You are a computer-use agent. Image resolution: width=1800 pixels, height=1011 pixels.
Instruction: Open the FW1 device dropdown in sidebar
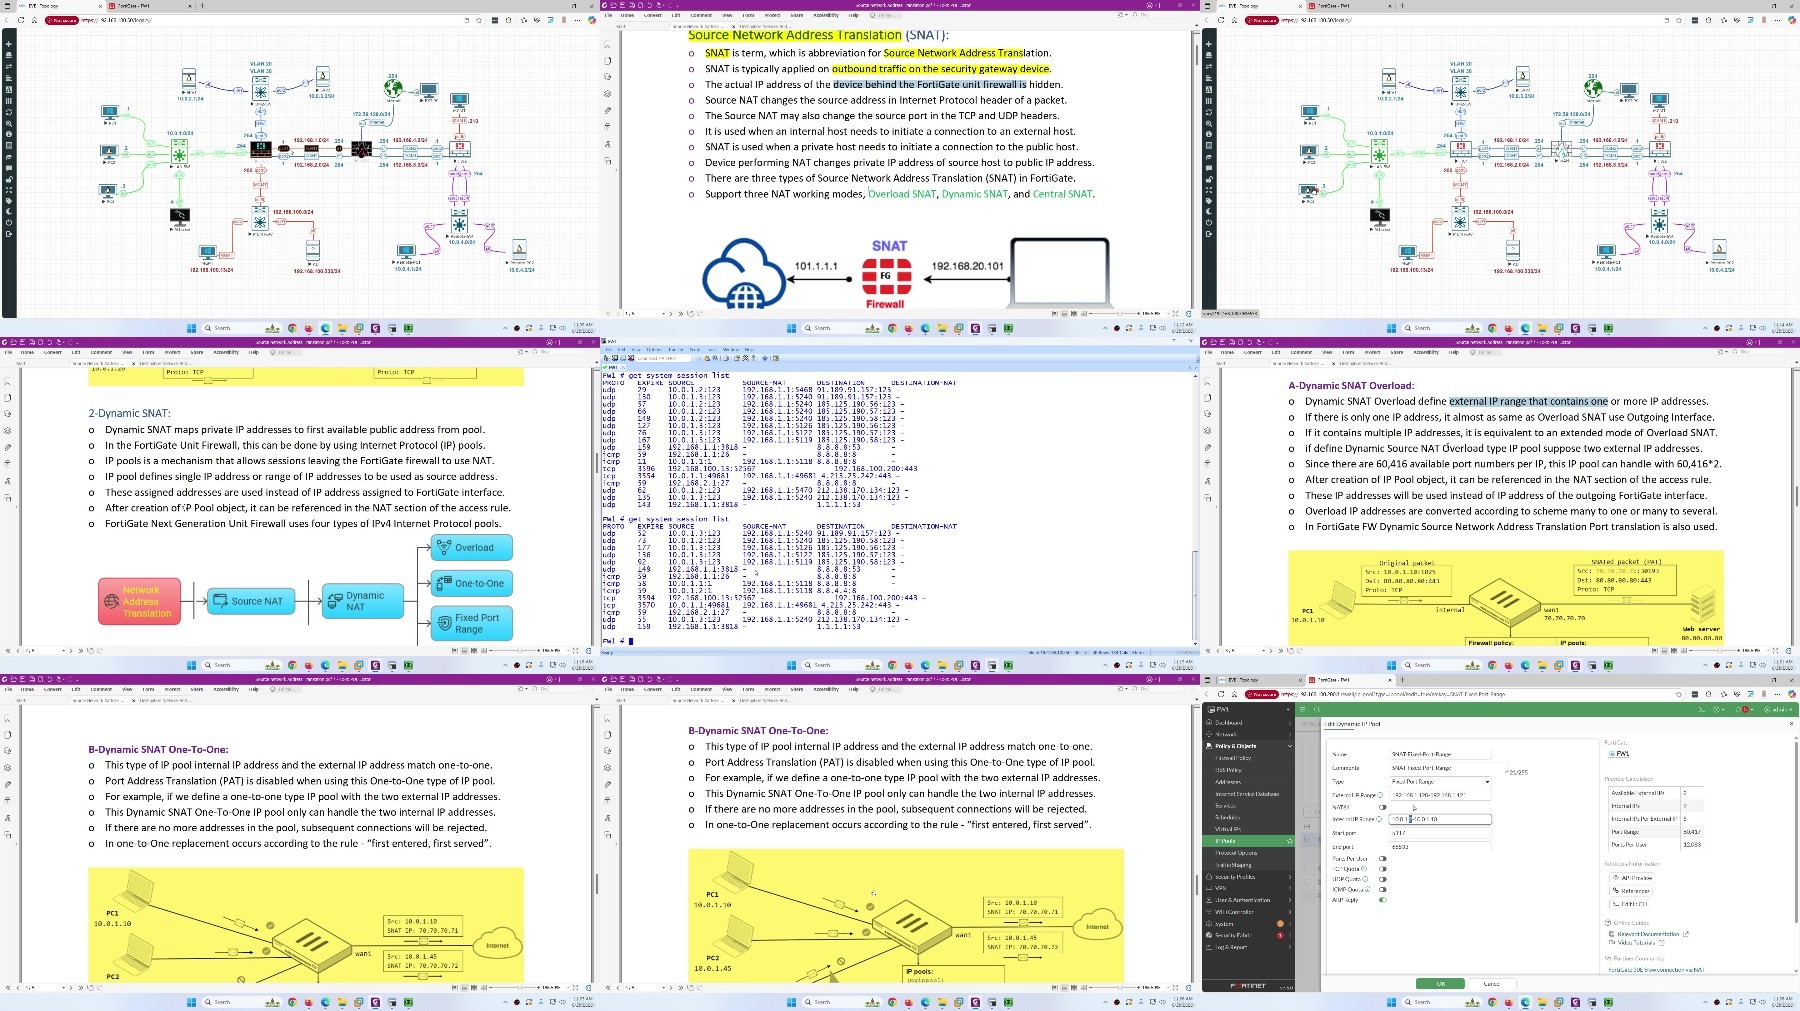[x=1246, y=709]
